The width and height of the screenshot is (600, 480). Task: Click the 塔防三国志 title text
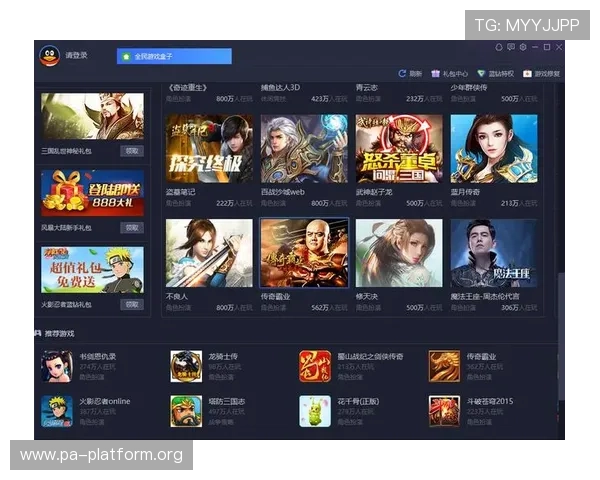pyautogui.click(x=227, y=401)
